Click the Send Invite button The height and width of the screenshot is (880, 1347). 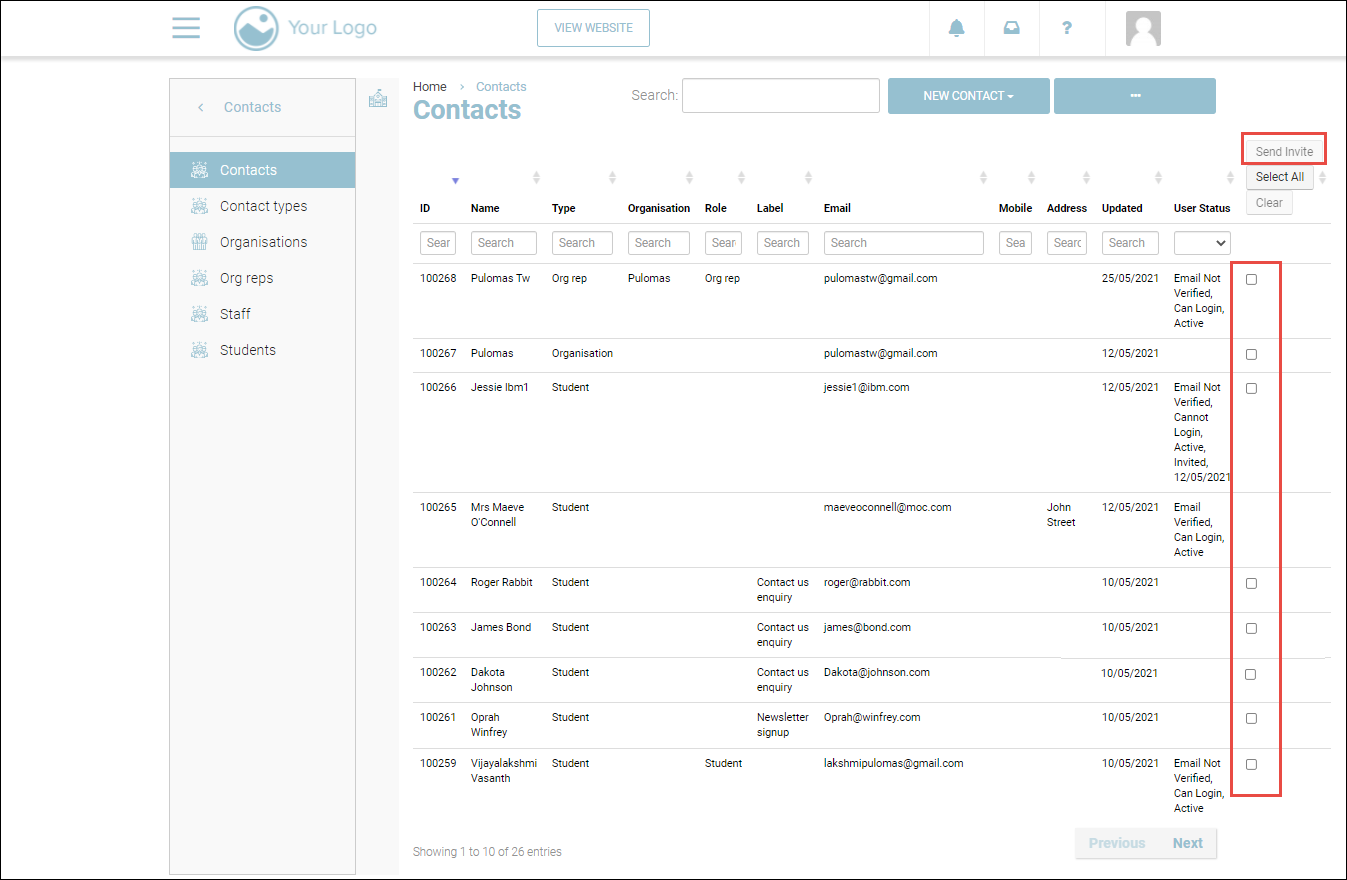(x=1284, y=151)
